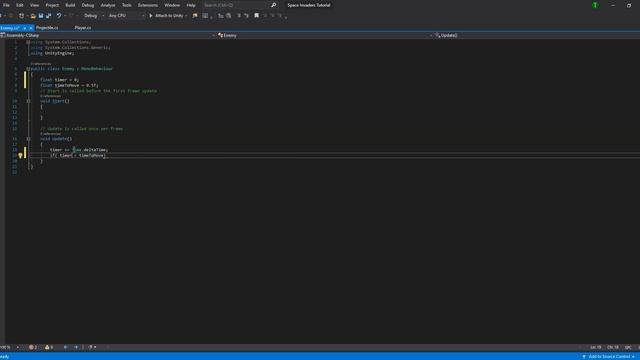Open the View menu

click(x=34, y=5)
